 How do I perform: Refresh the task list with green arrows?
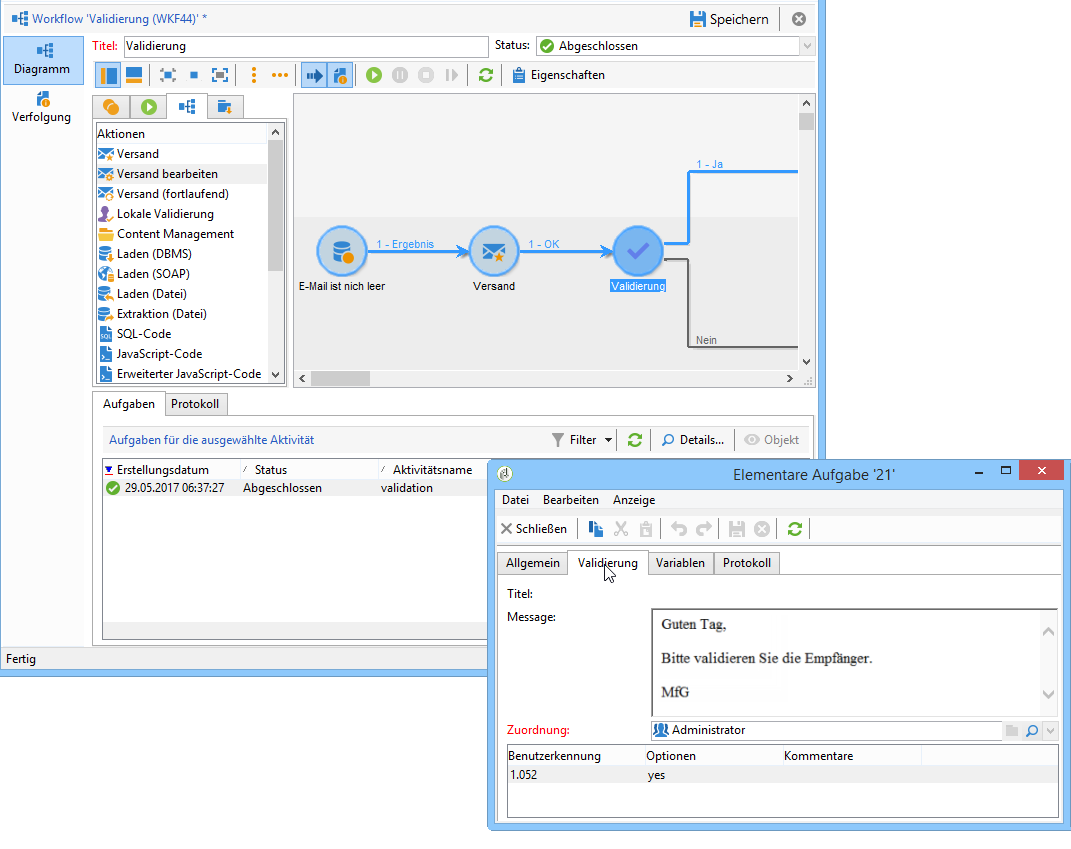pos(635,440)
